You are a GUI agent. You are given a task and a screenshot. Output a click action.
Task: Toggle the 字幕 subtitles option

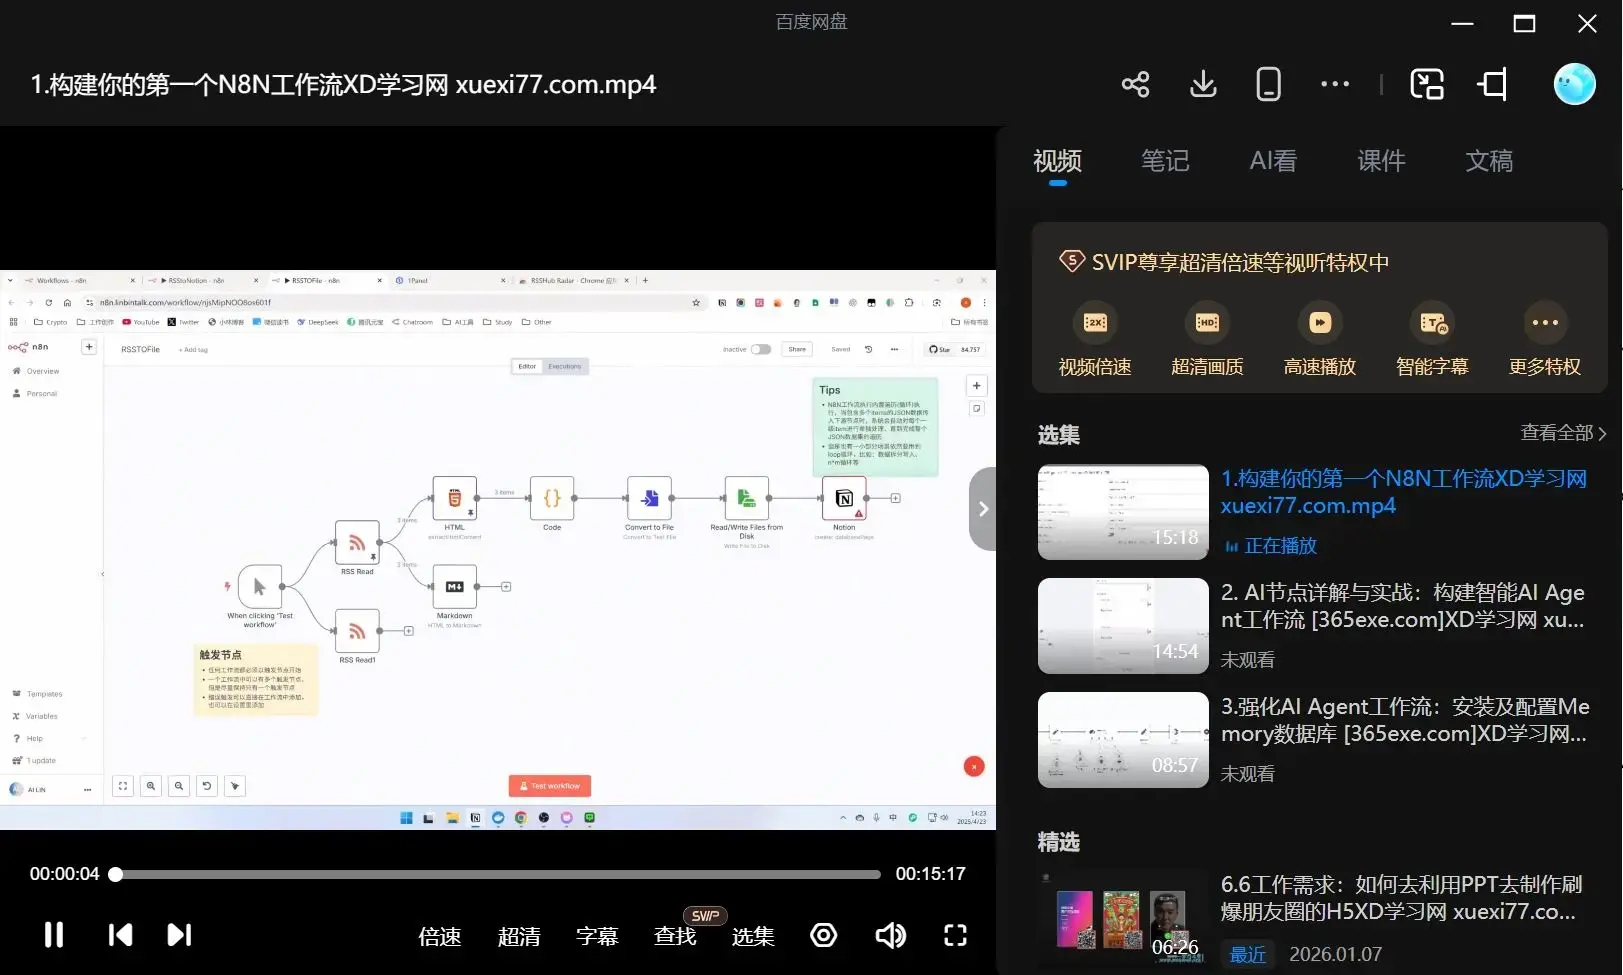(x=597, y=936)
